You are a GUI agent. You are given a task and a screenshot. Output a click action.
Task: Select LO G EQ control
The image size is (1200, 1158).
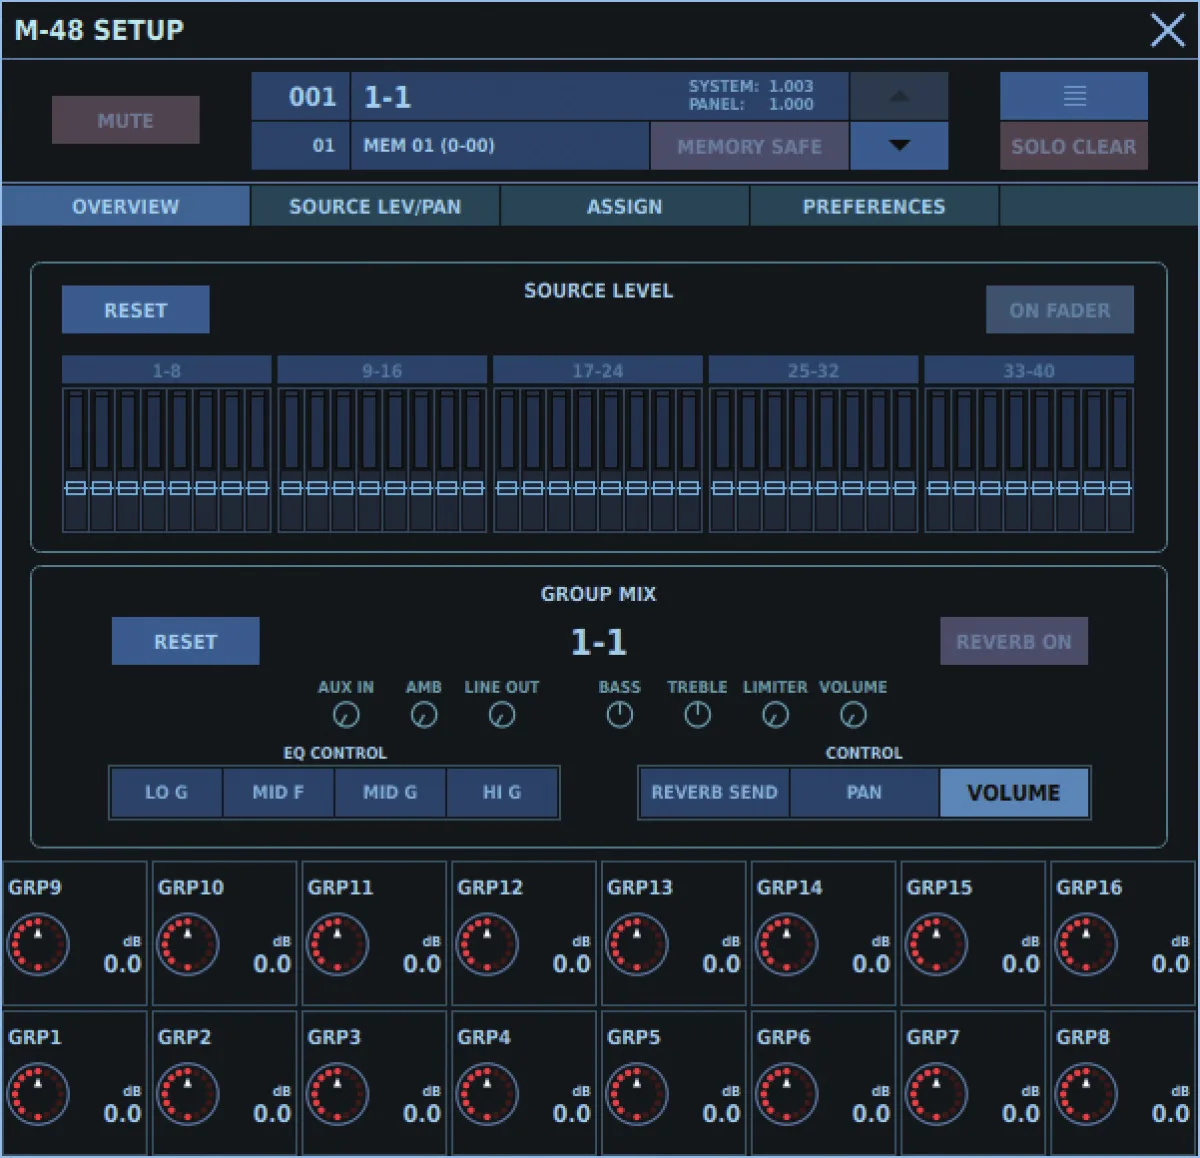tap(166, 792)
